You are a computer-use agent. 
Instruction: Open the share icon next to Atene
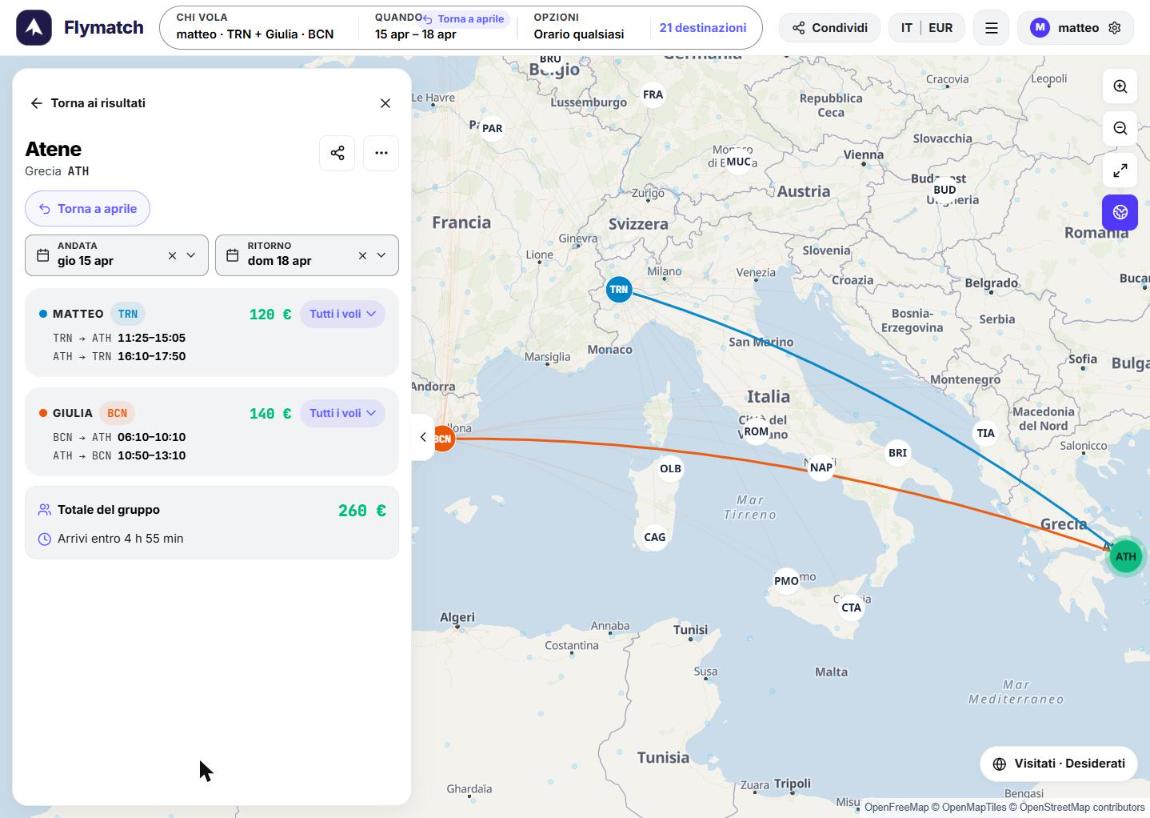click(x=337, y=153)
